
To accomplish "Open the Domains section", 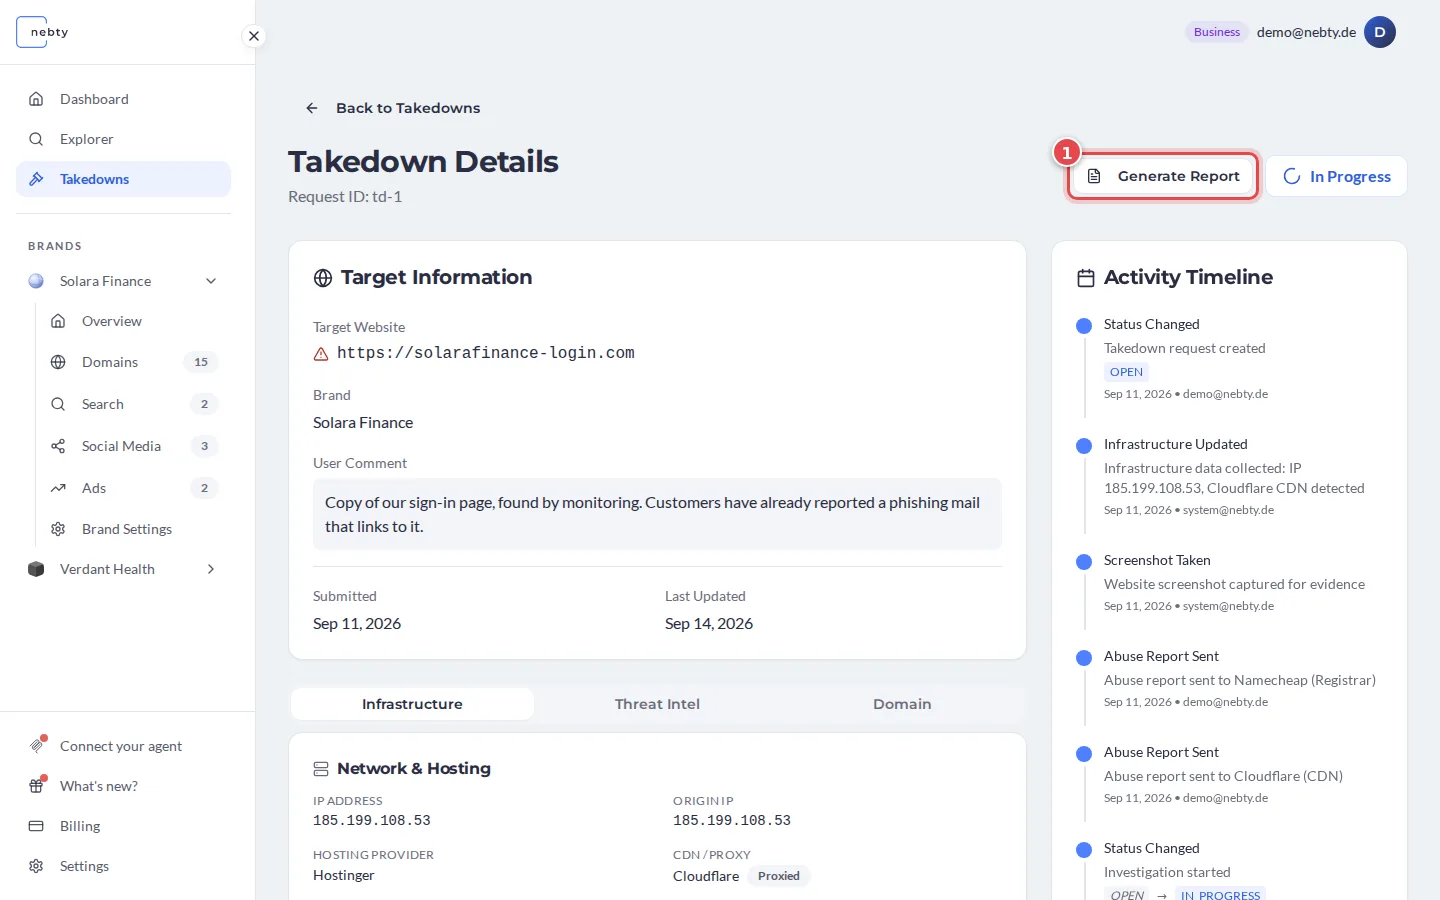I will pyautogui.click(x=134, y=362).
